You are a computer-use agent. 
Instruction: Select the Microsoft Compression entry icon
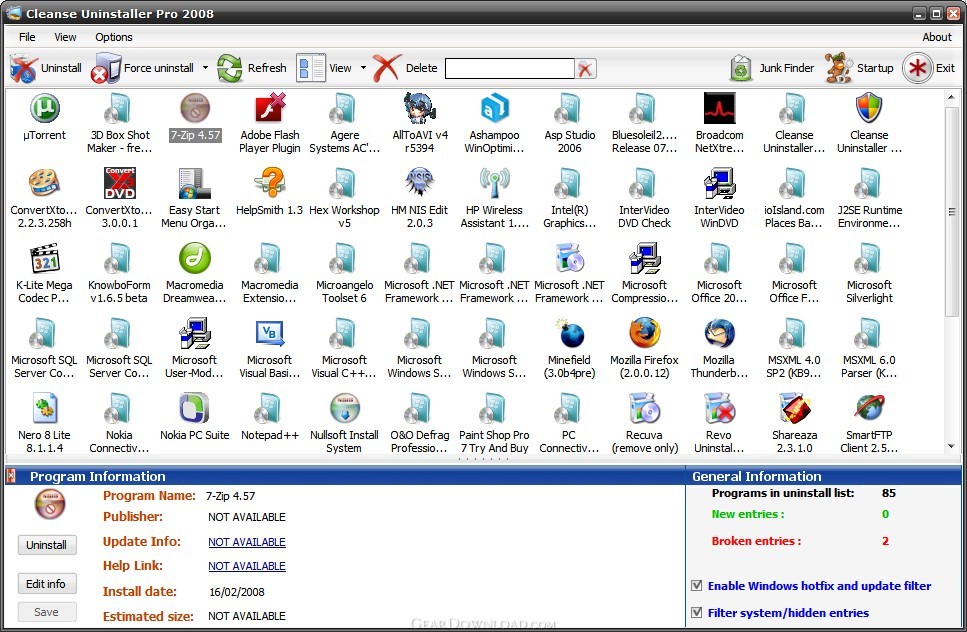pos(644,258)
